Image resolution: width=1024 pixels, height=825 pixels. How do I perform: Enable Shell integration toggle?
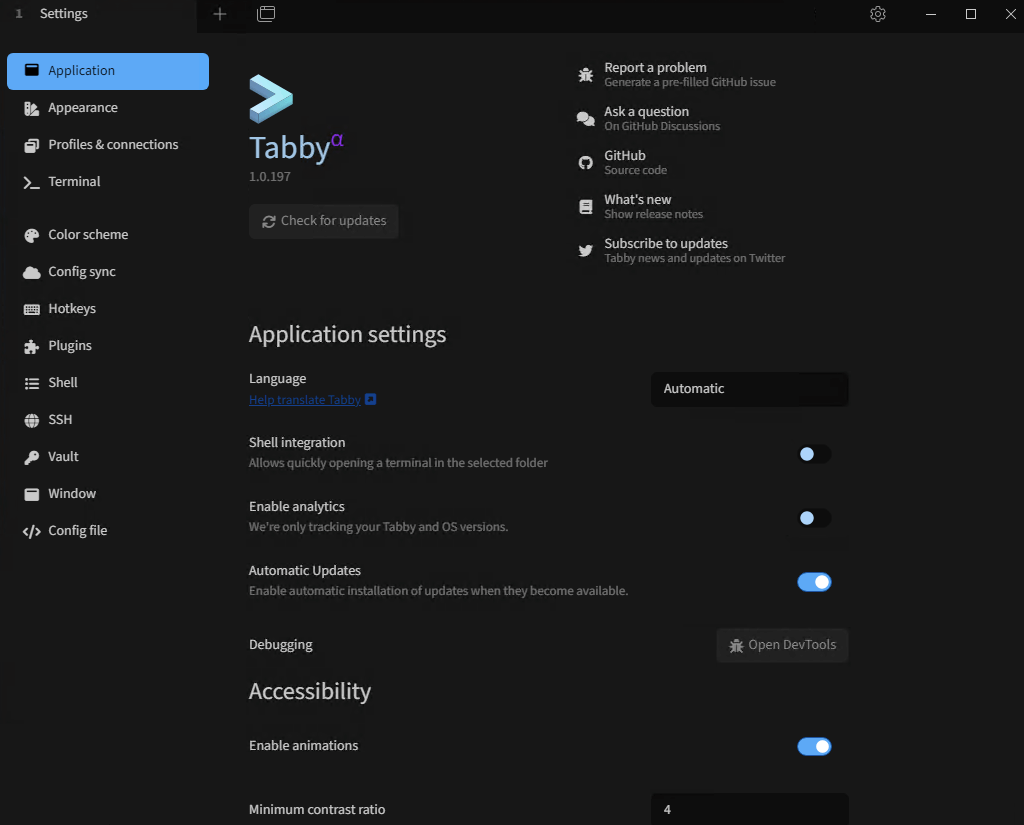point(814,454)
